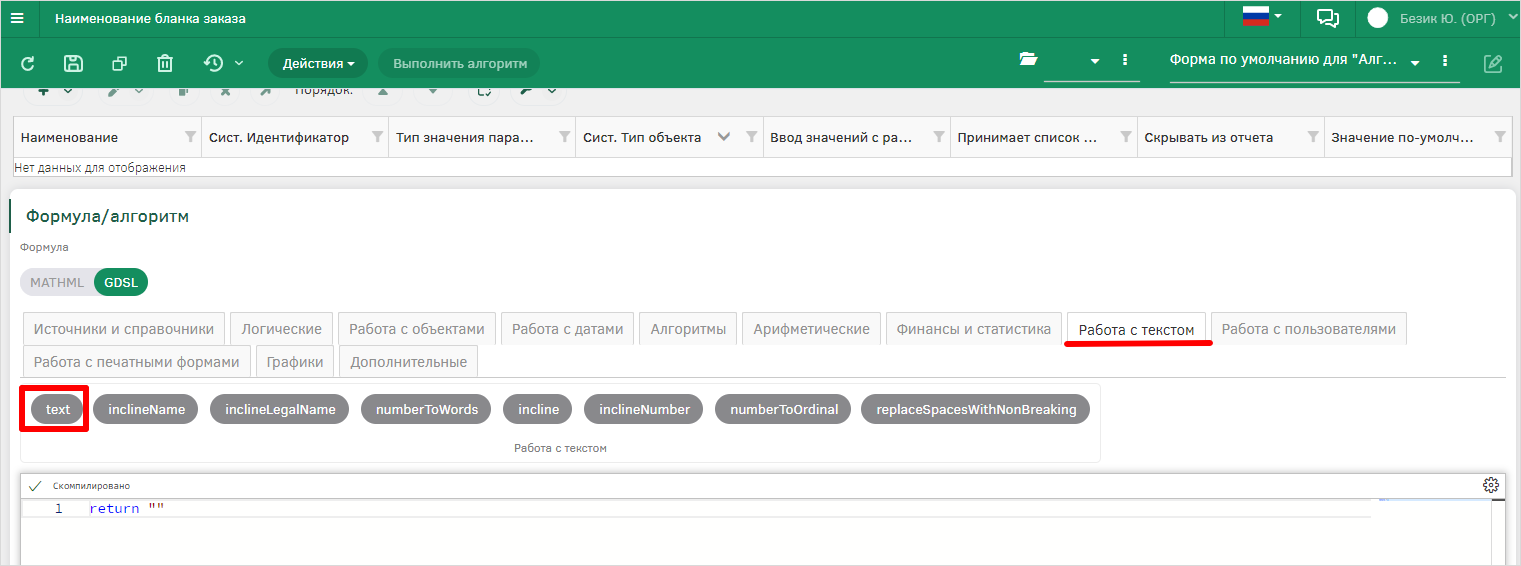This screenshot has height=566, width=1521.
Task: Open the Действия dropdown menu
Action: click(318, 63)
